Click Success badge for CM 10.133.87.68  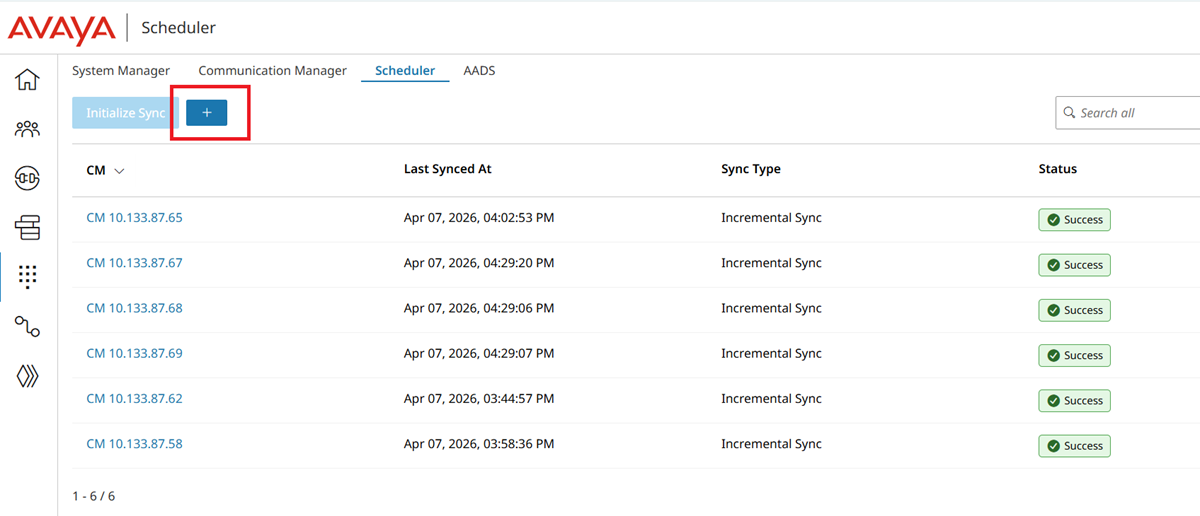[1074, 310]
